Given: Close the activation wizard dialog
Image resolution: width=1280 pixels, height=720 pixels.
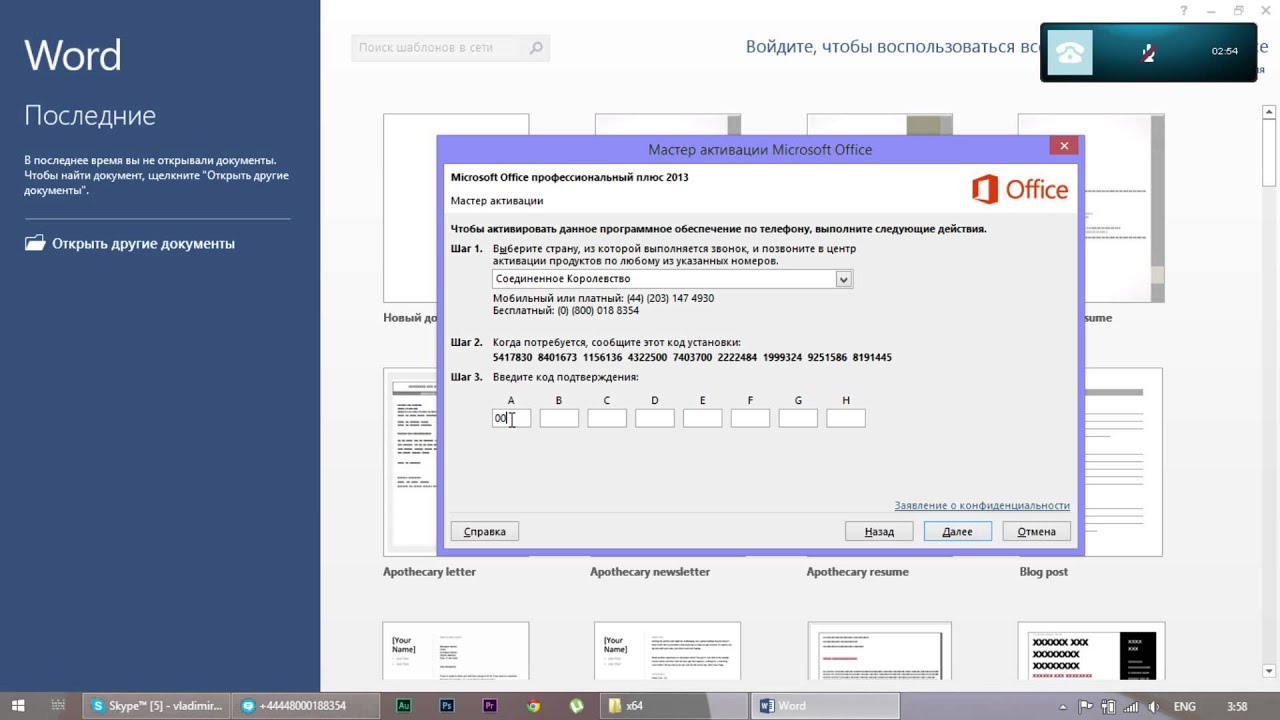Looking at the screenshot, I should click(1064, 146).
